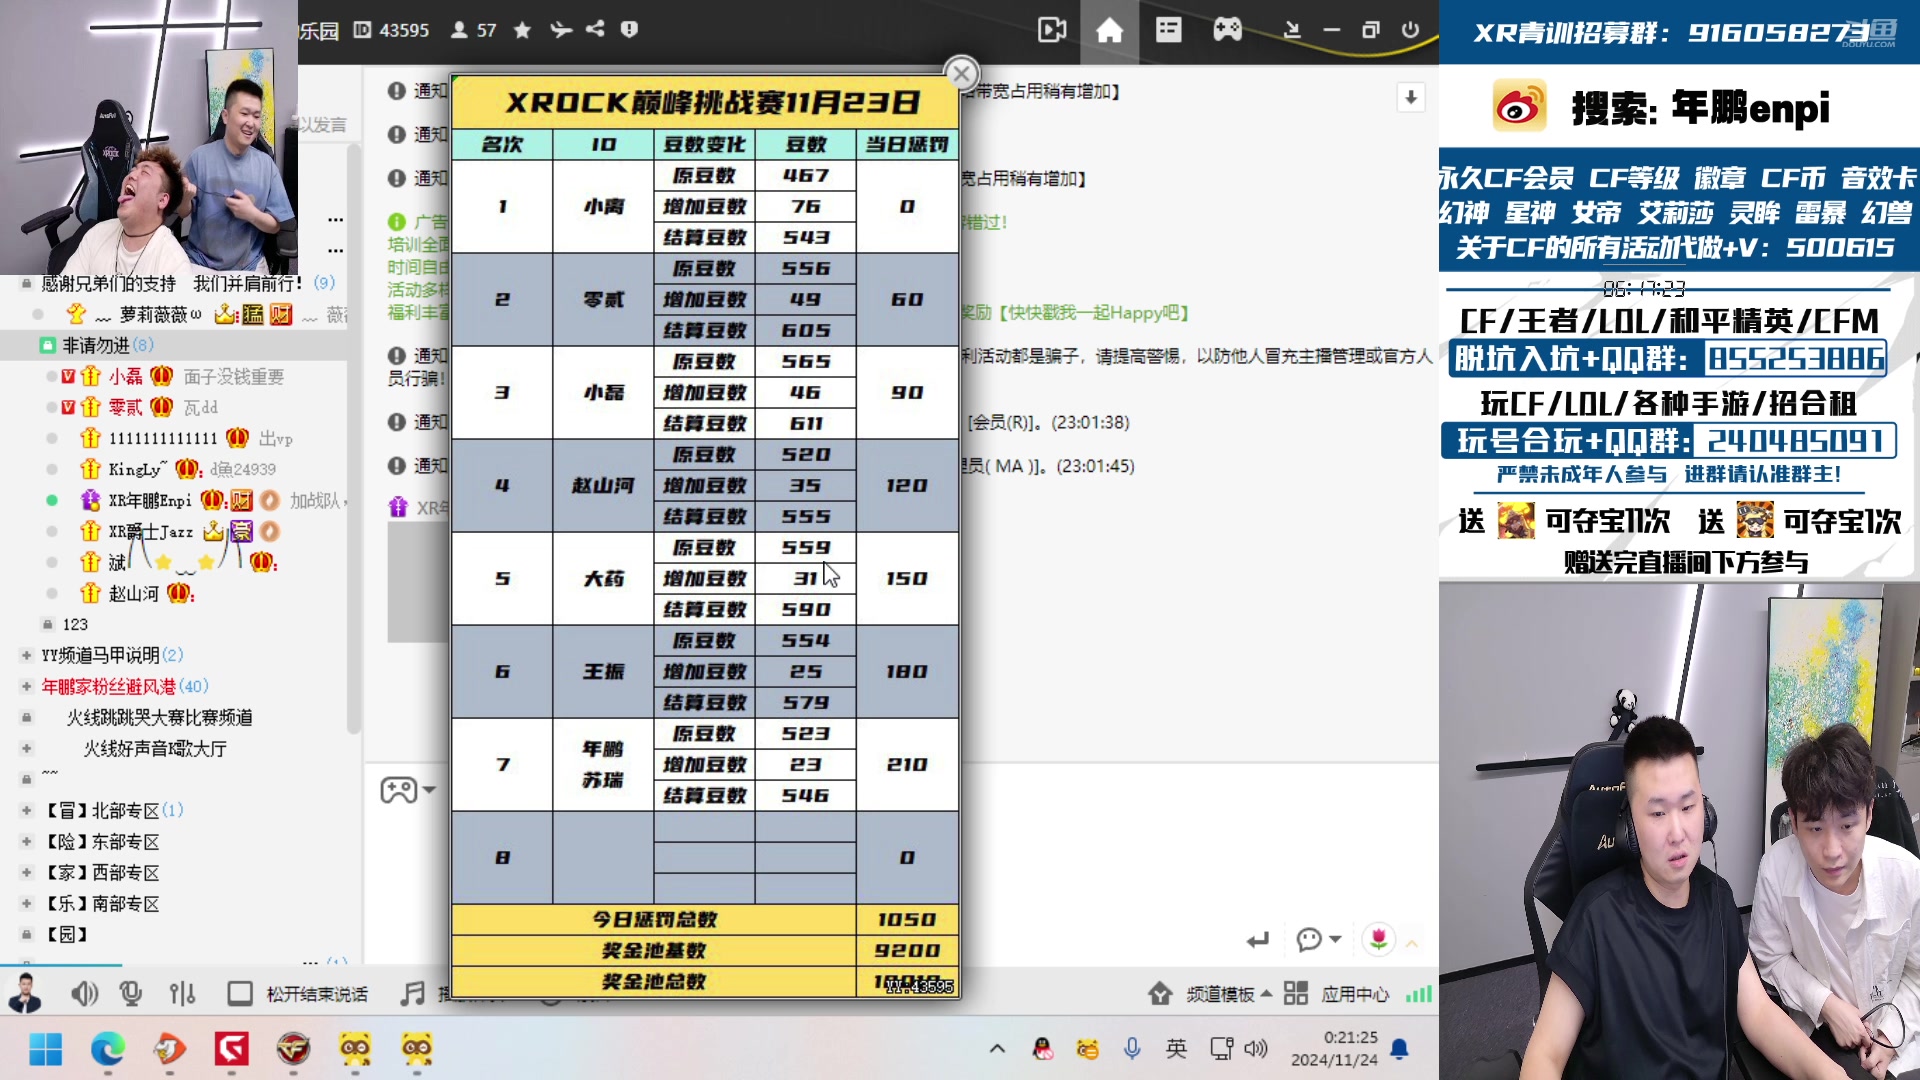The width and height of the screenshot is (1920, 1080).
Task: Show hidden system tray icons
Action: pos(997,1049)
